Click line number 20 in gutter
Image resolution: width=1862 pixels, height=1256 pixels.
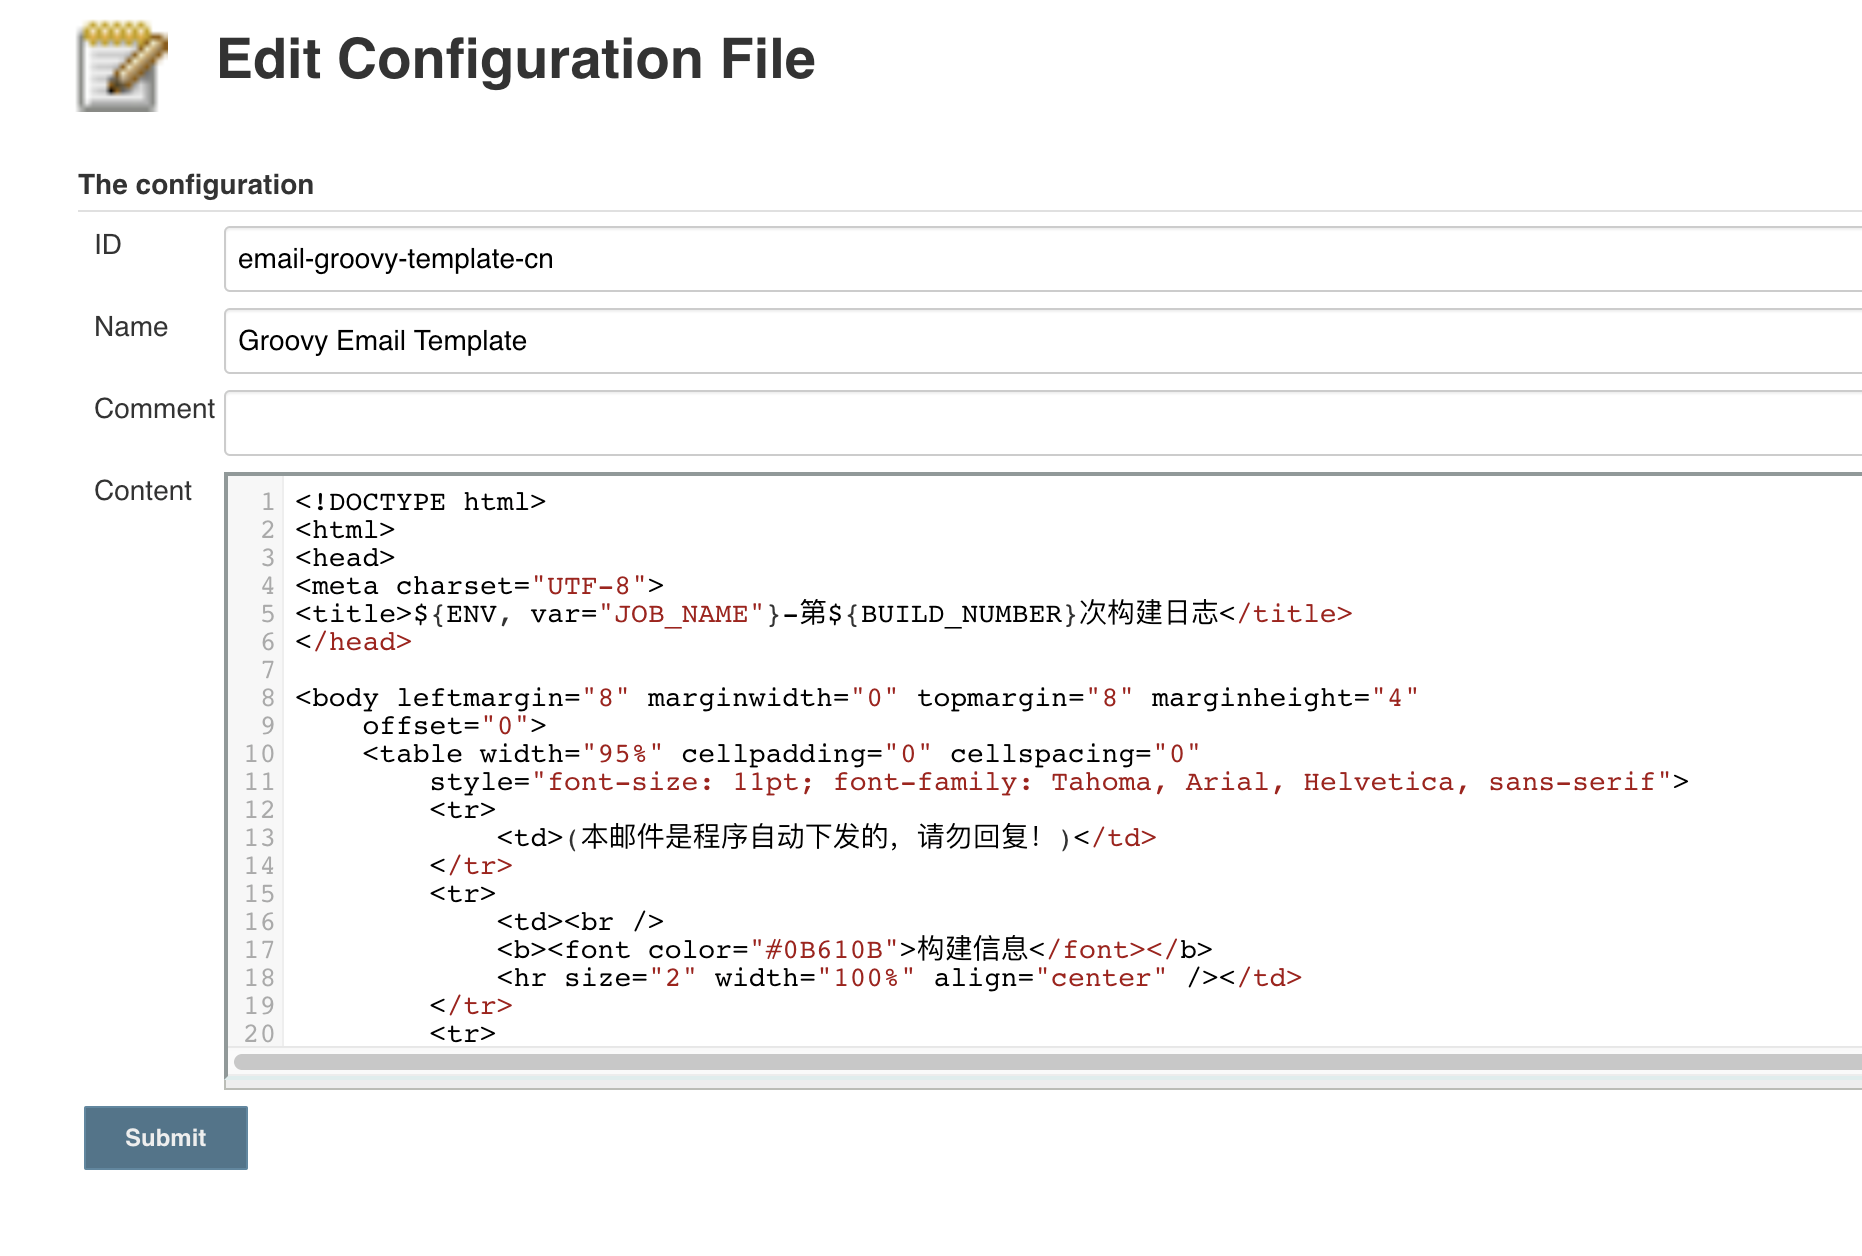[x=259, y=1034]
